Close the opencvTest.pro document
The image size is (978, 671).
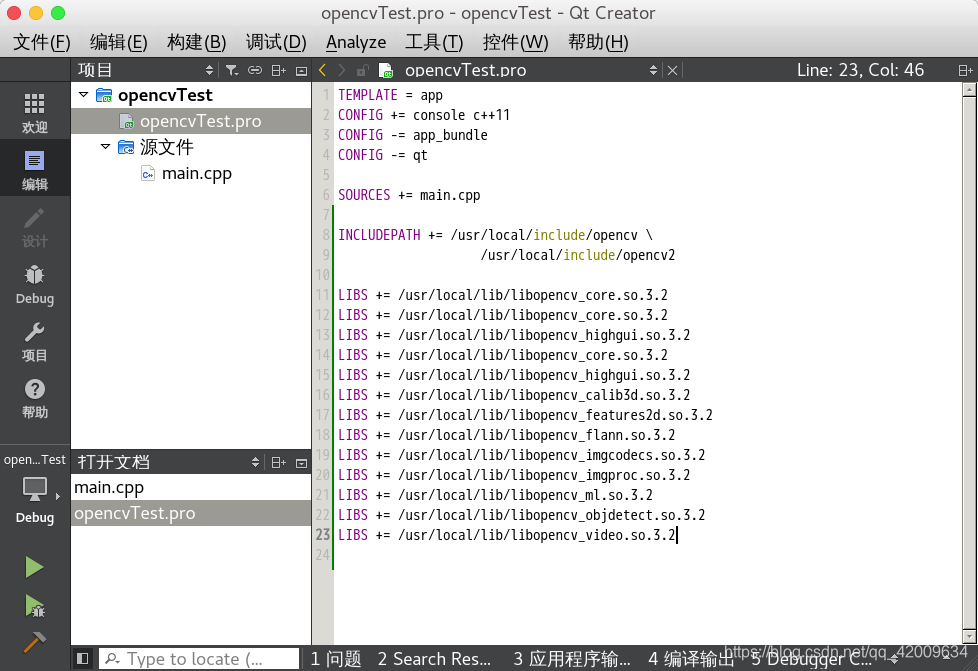(672, 70)
